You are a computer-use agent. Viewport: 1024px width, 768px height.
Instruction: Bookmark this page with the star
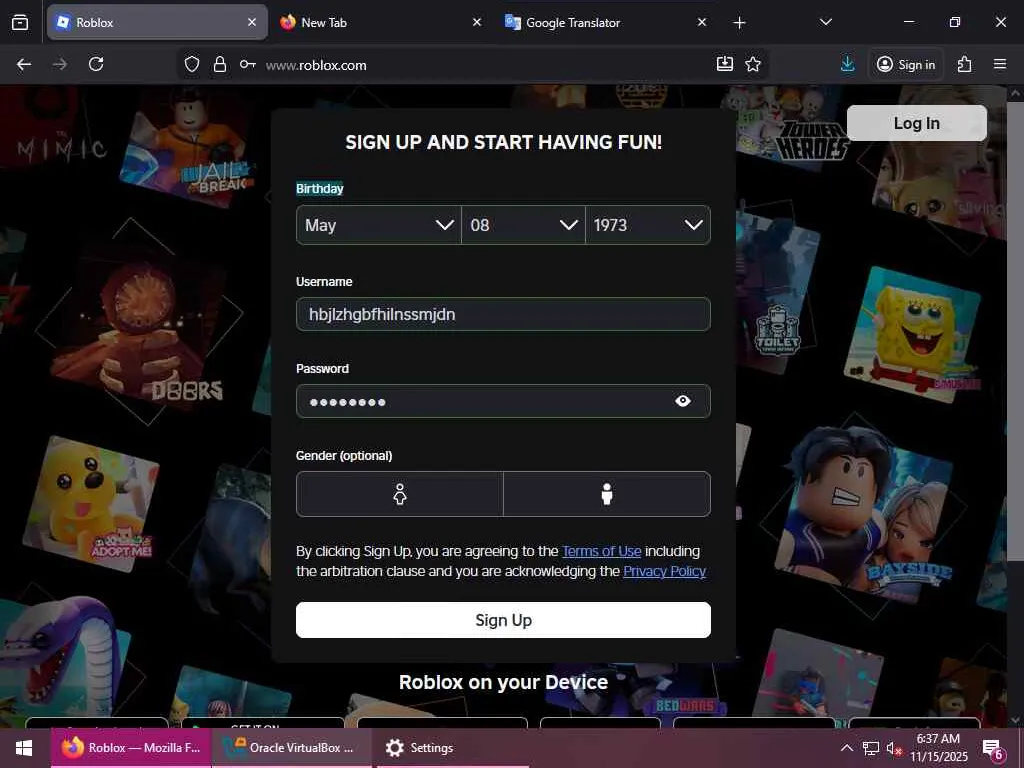click(x=753, y=64)
